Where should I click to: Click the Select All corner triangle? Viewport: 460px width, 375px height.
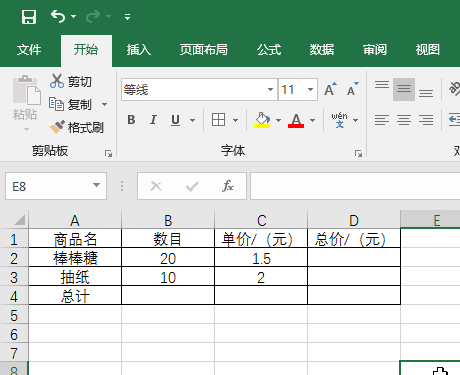pyautogui.click(x=19, y=220)
